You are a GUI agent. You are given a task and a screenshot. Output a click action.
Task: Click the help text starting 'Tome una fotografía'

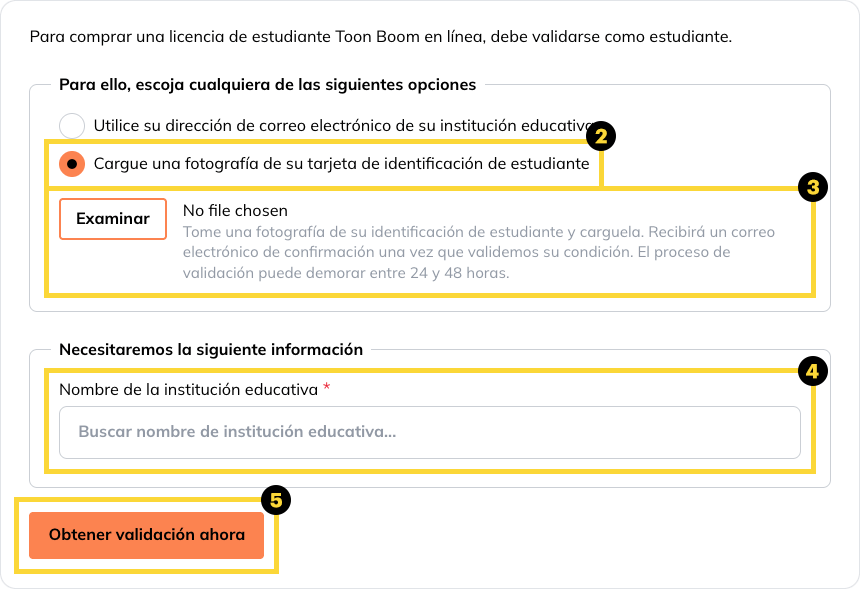click(x=480, y=232)
